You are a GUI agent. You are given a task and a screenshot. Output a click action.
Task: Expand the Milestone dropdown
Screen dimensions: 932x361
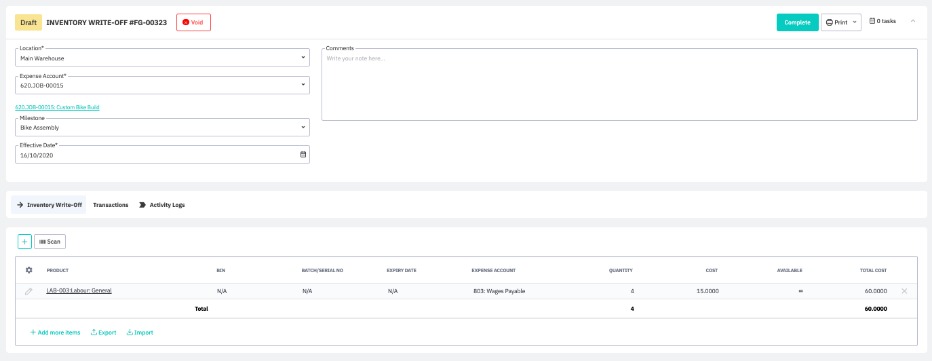pos(162,127)
